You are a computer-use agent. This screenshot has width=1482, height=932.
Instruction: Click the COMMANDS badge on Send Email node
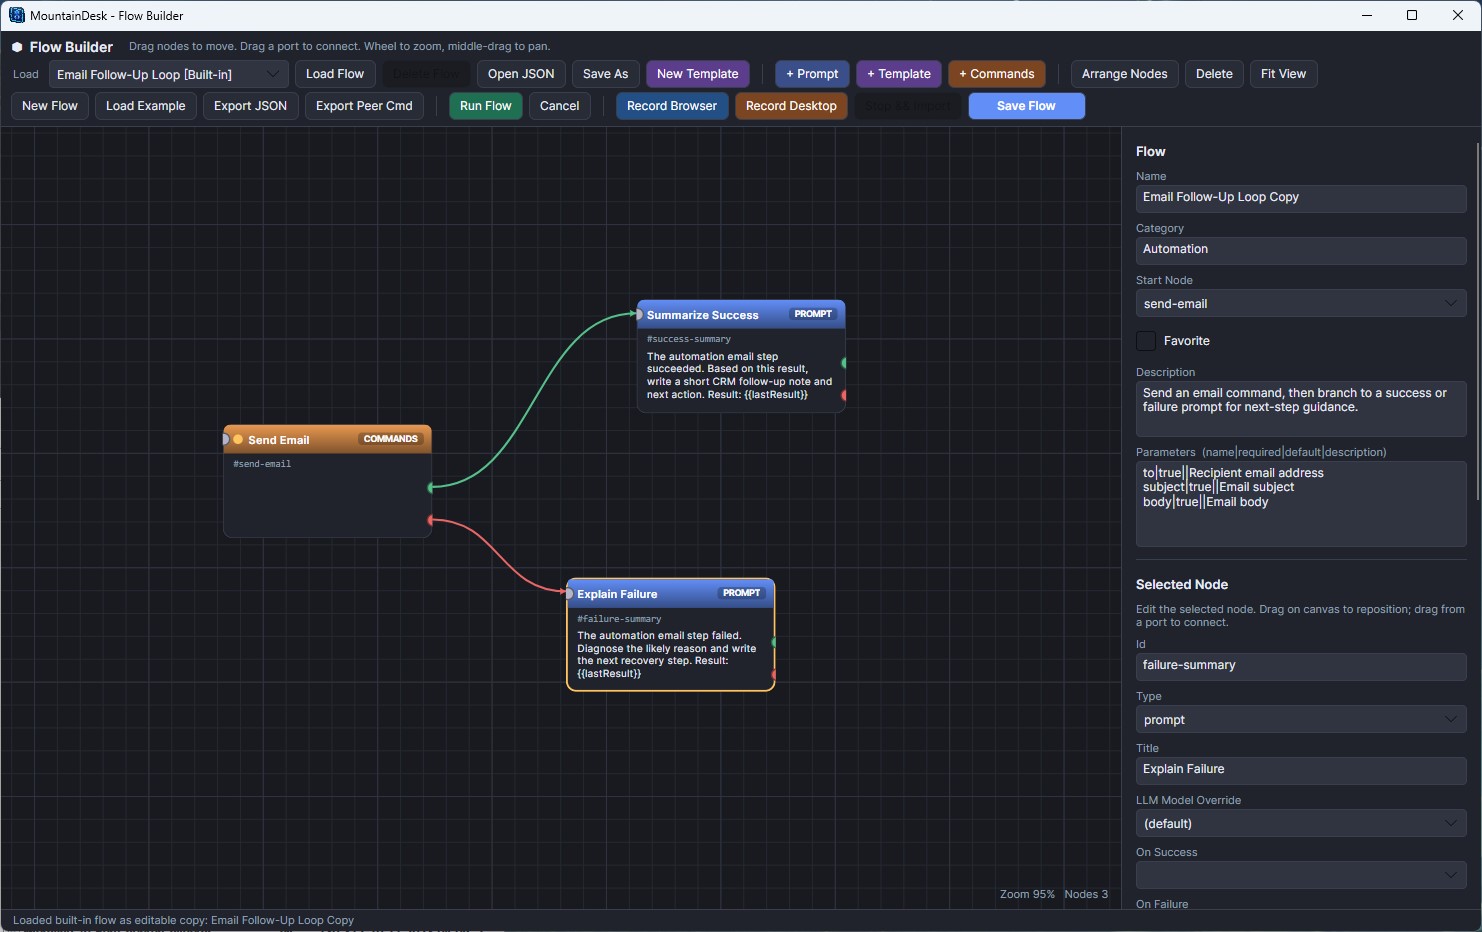[390, 439]
